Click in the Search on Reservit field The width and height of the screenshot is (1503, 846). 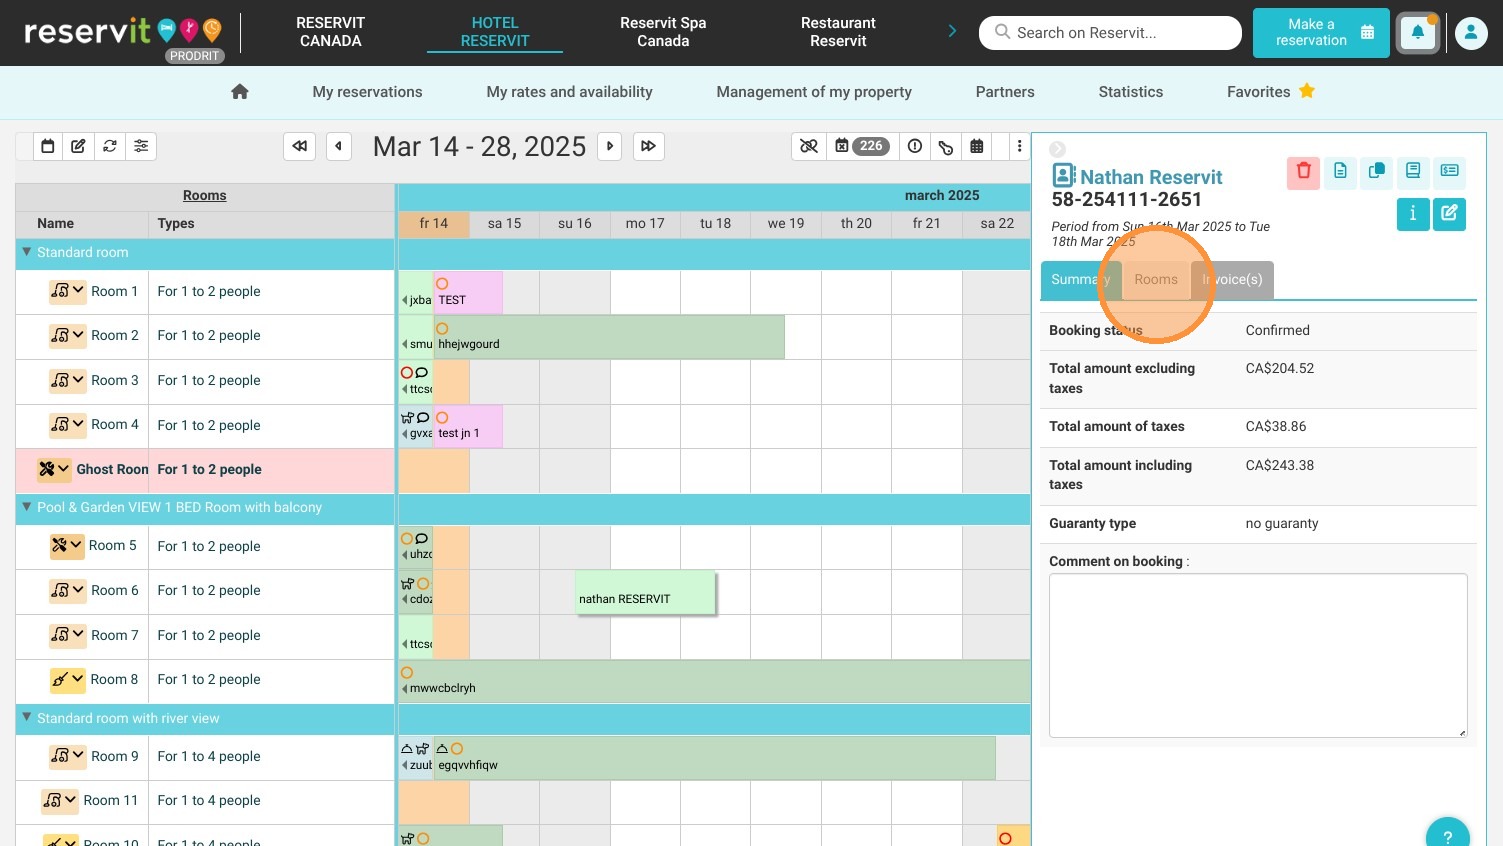1110,33
